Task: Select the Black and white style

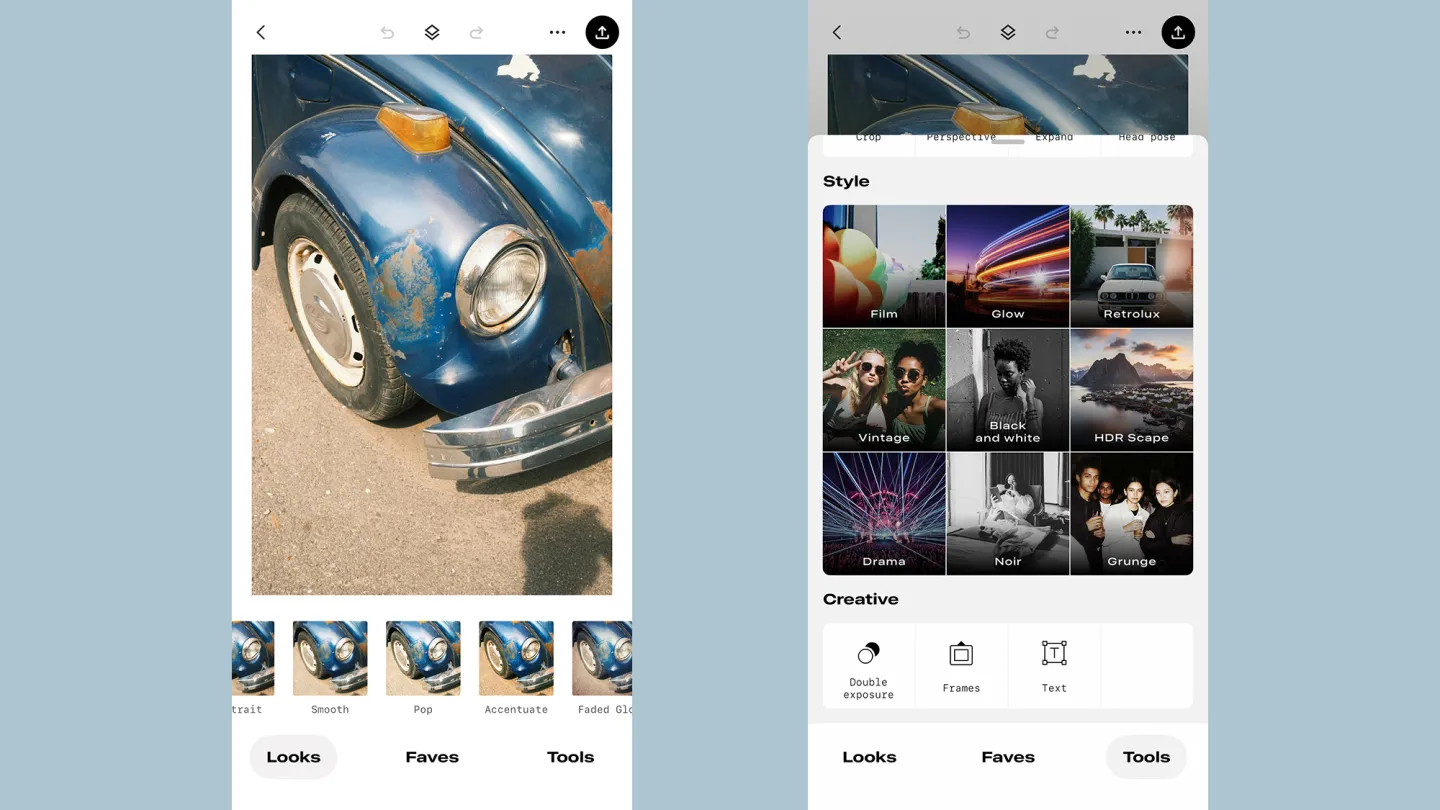Action: [x=1008, y=390]
